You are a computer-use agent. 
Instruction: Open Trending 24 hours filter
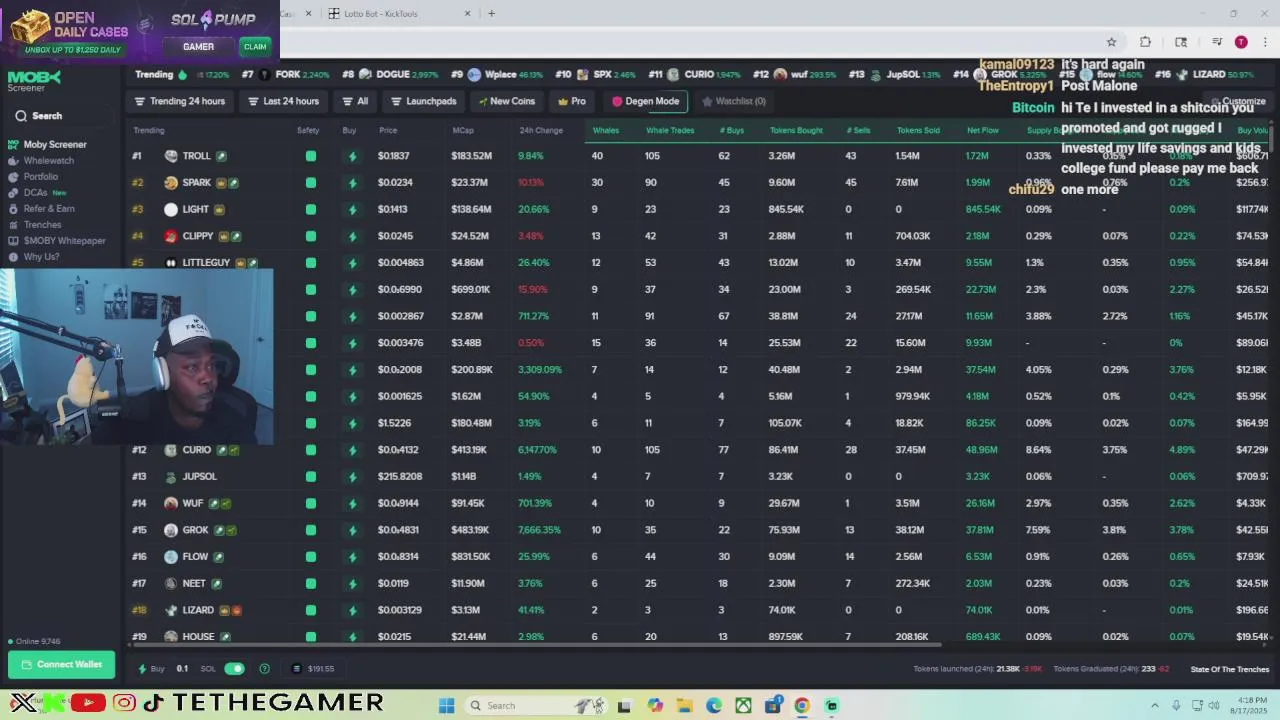[x=180, y=101]
